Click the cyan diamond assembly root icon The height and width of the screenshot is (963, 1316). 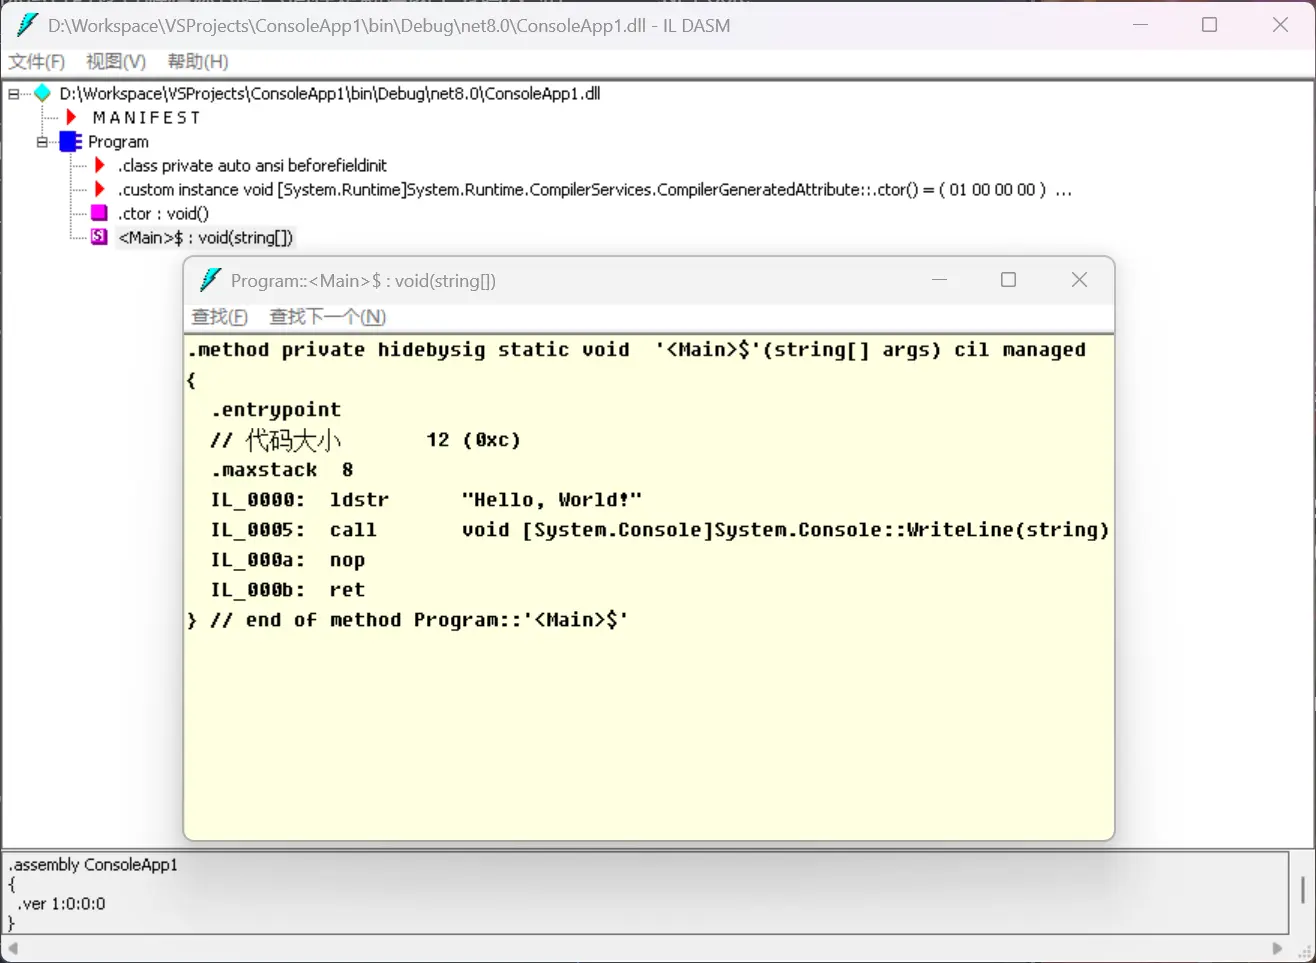pyautogui.click(x=42, y=94)
